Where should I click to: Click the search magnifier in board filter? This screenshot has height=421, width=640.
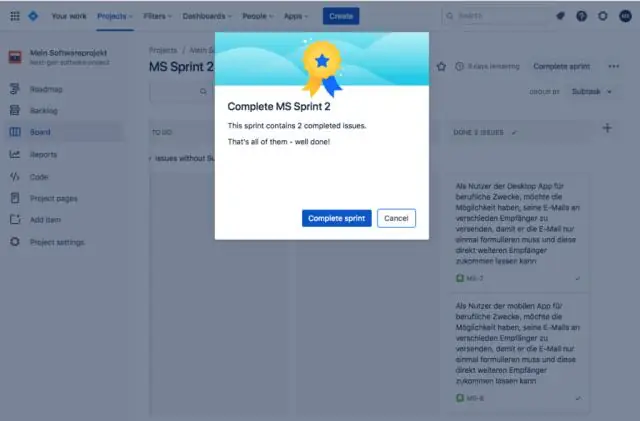(x=203, y=91)
